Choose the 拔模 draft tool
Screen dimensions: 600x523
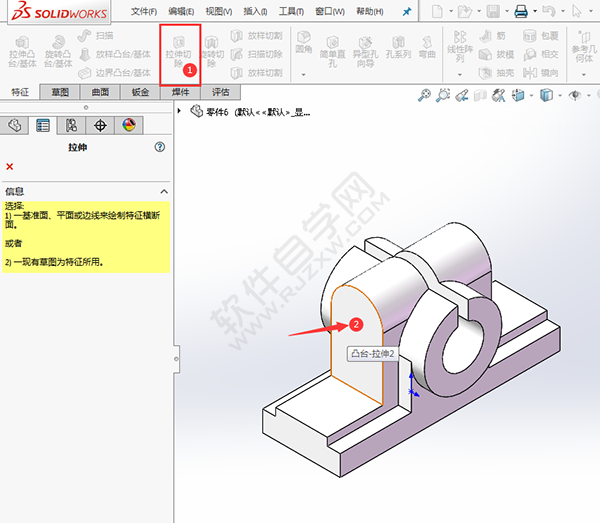tap(496, 54)
